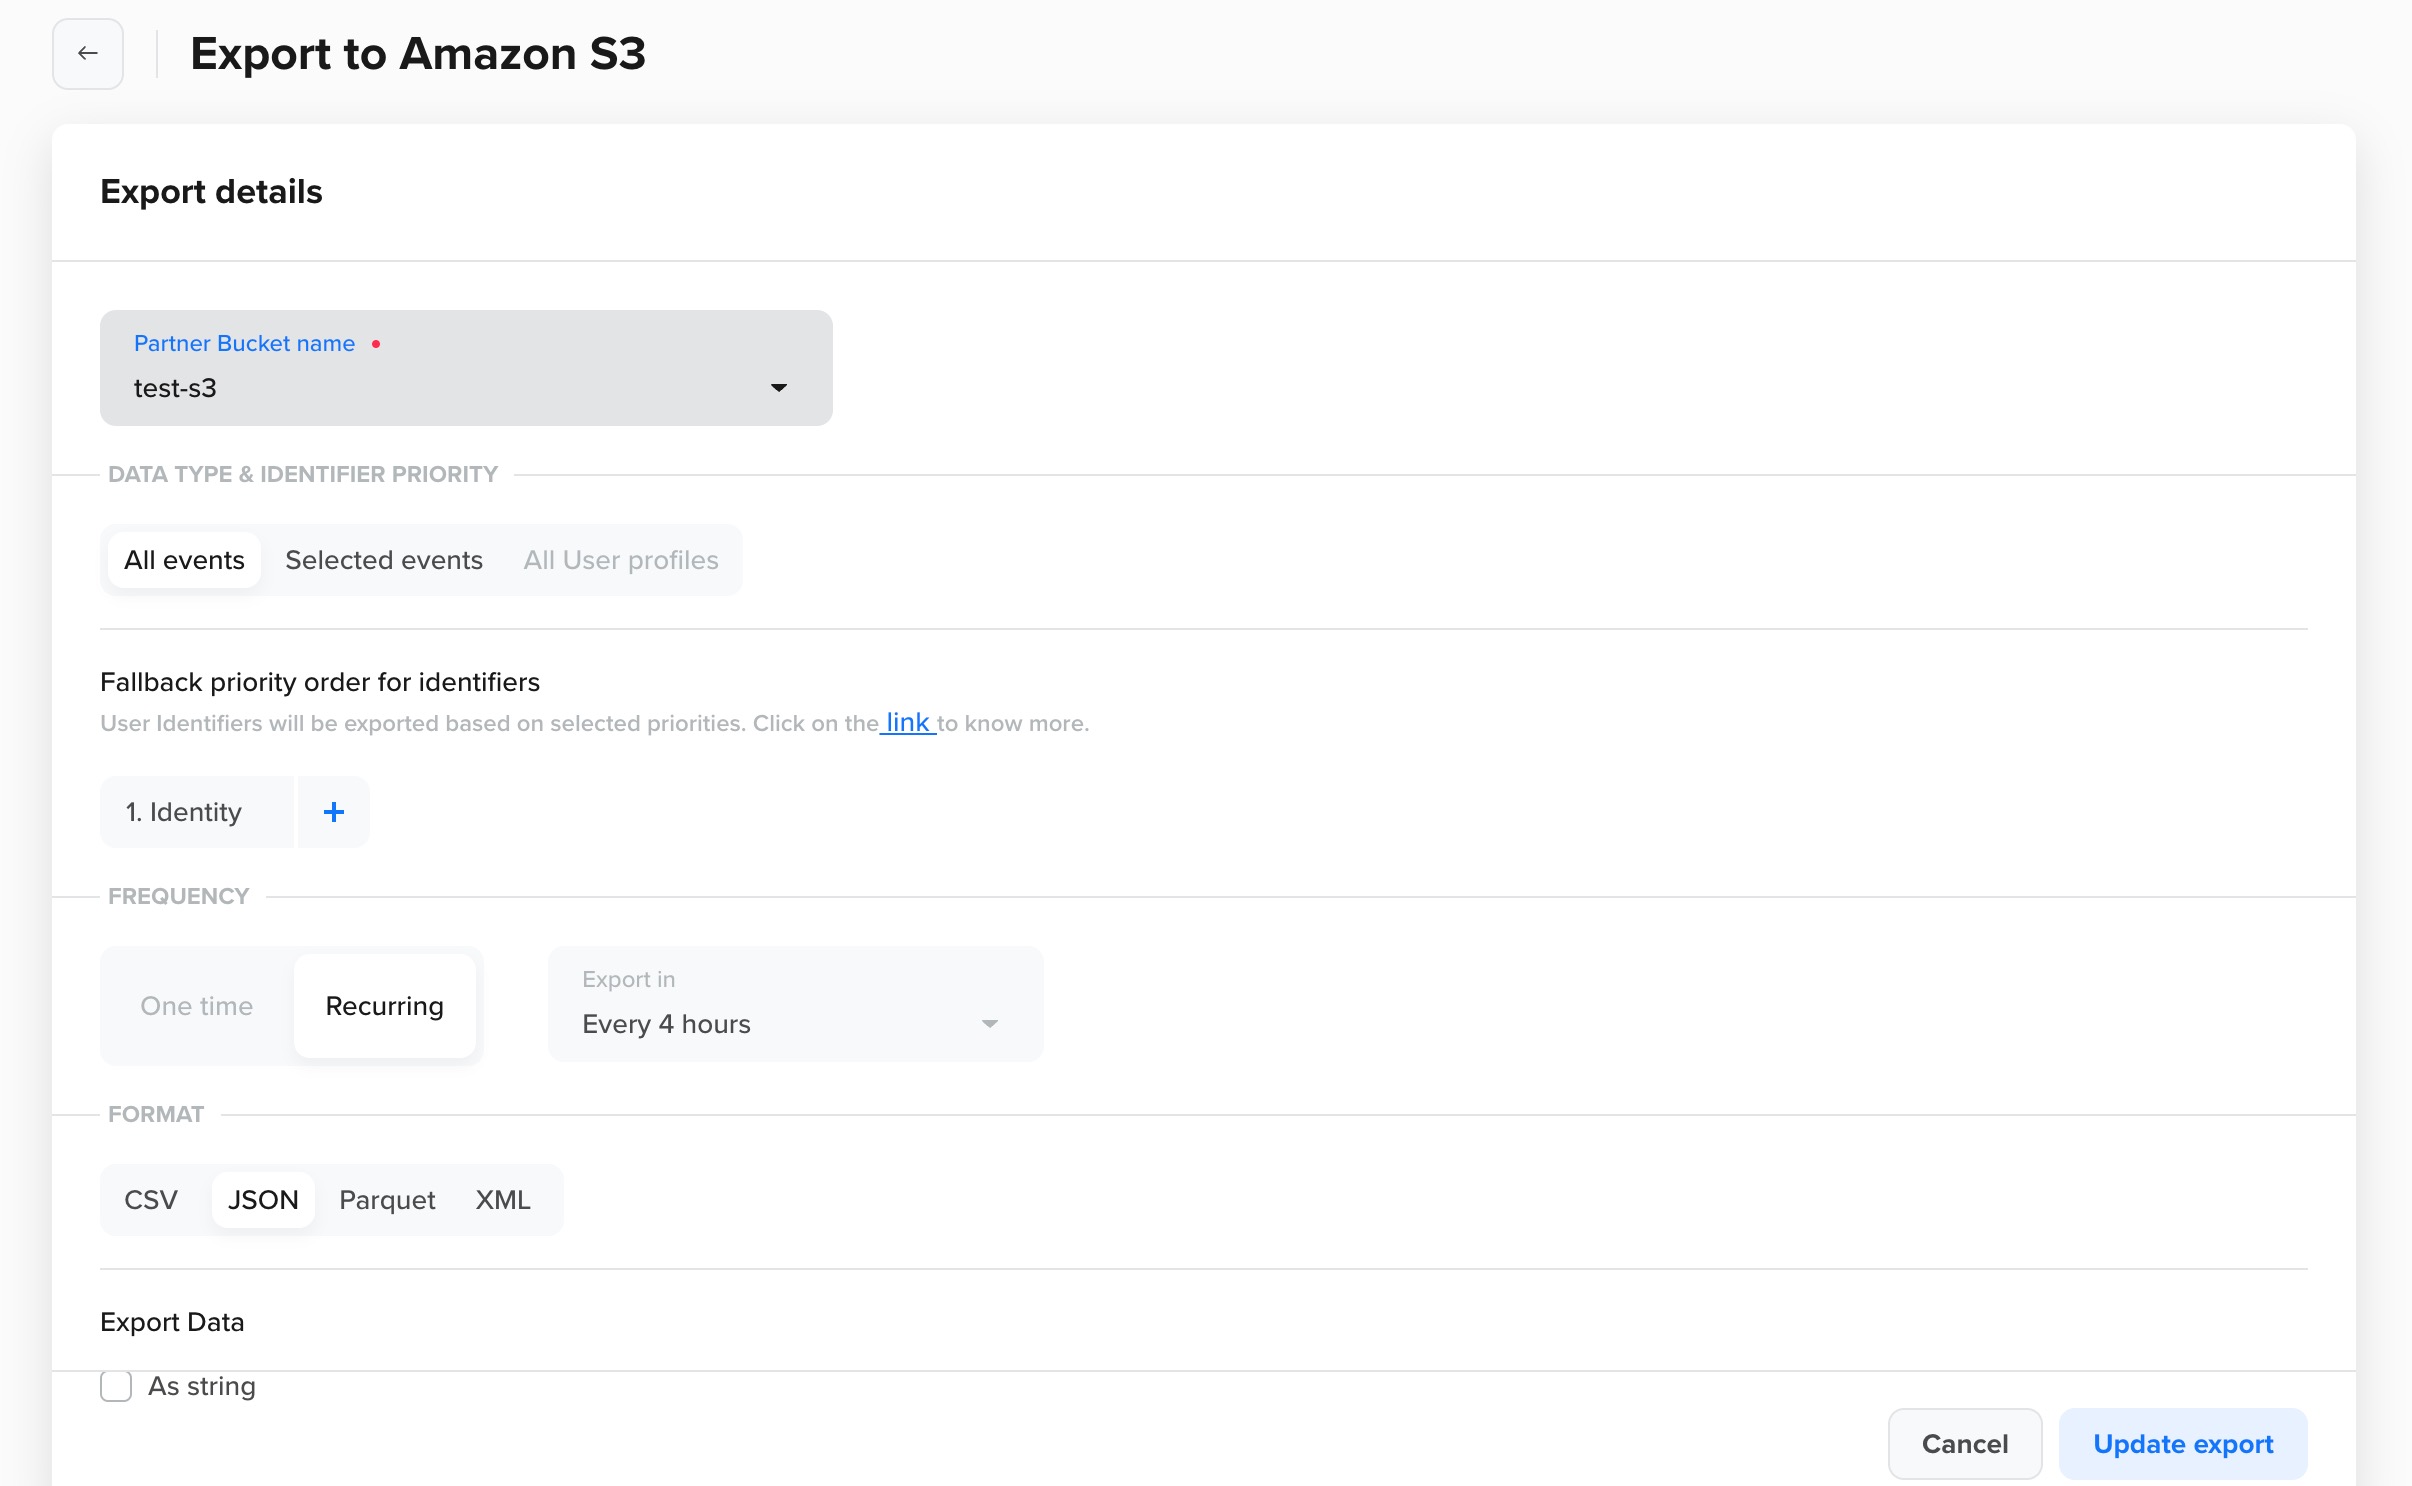Switch to Selected events tab

tap(382, 558)
